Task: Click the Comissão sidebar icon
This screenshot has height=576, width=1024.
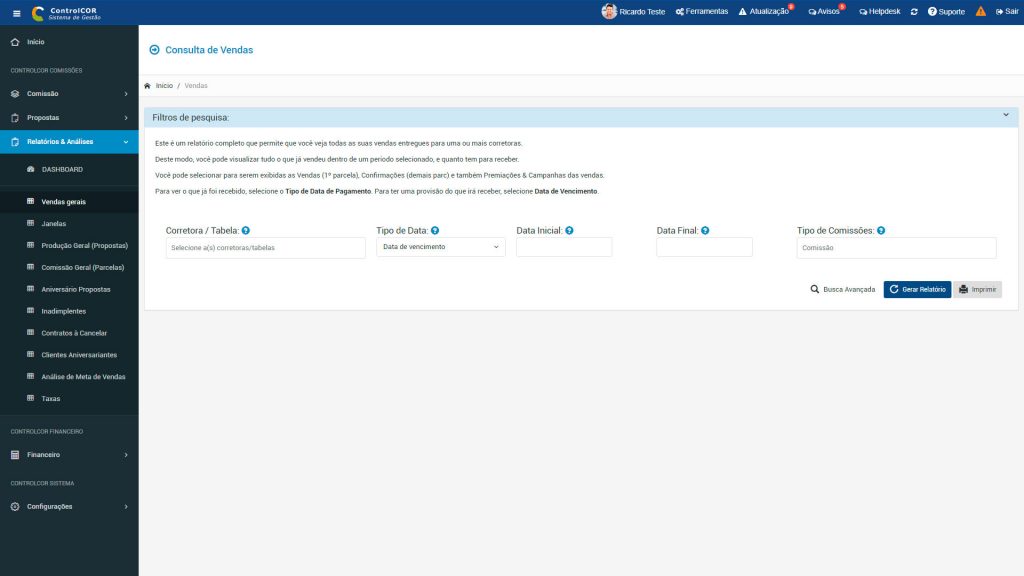Action: click(15, 94)
